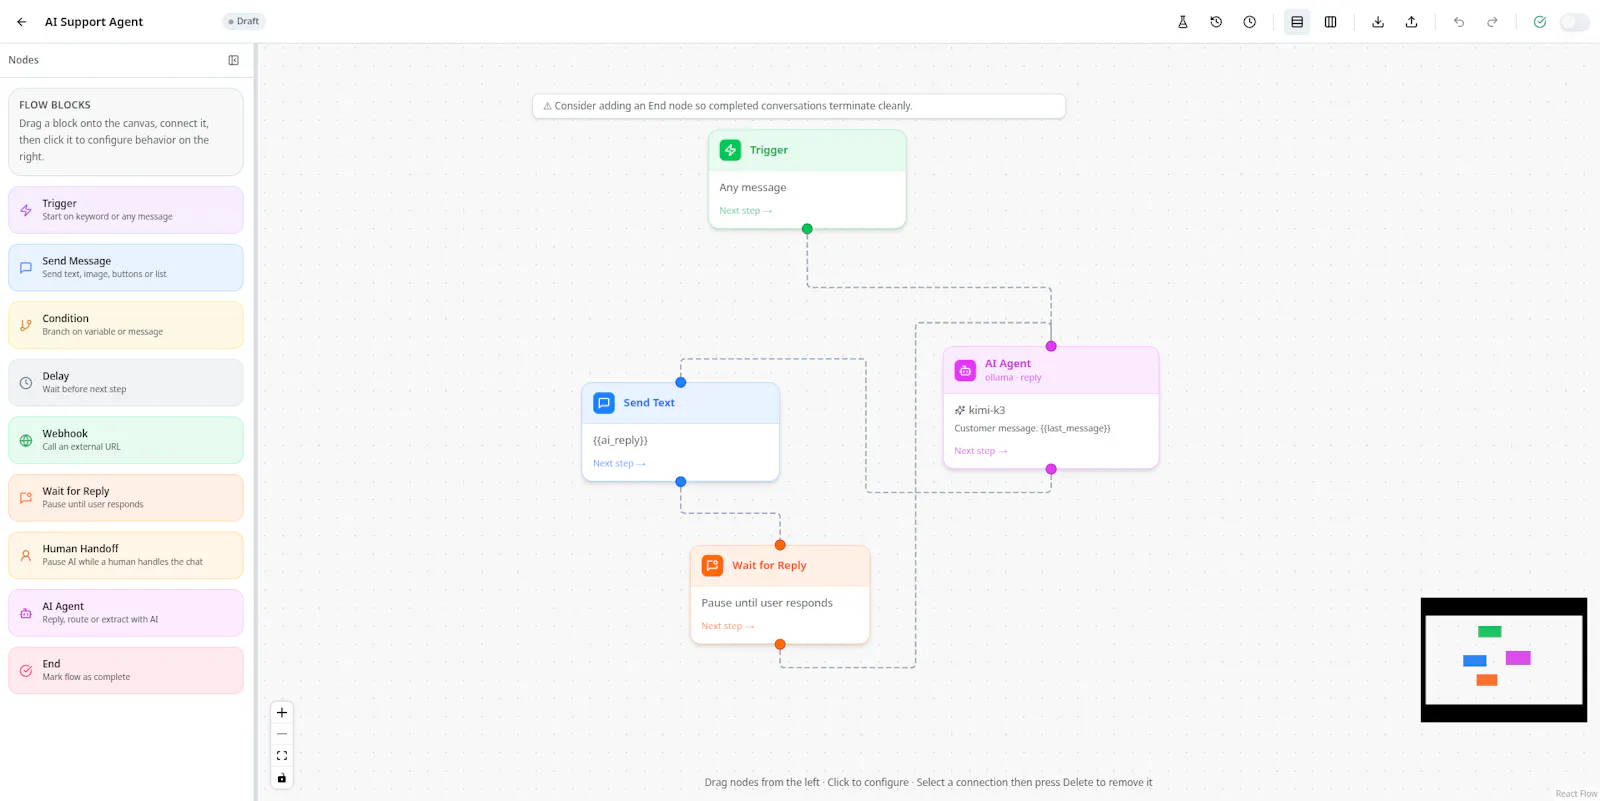Click the Draft status badge
The image size is (1600, 801).
pos(243,21)
